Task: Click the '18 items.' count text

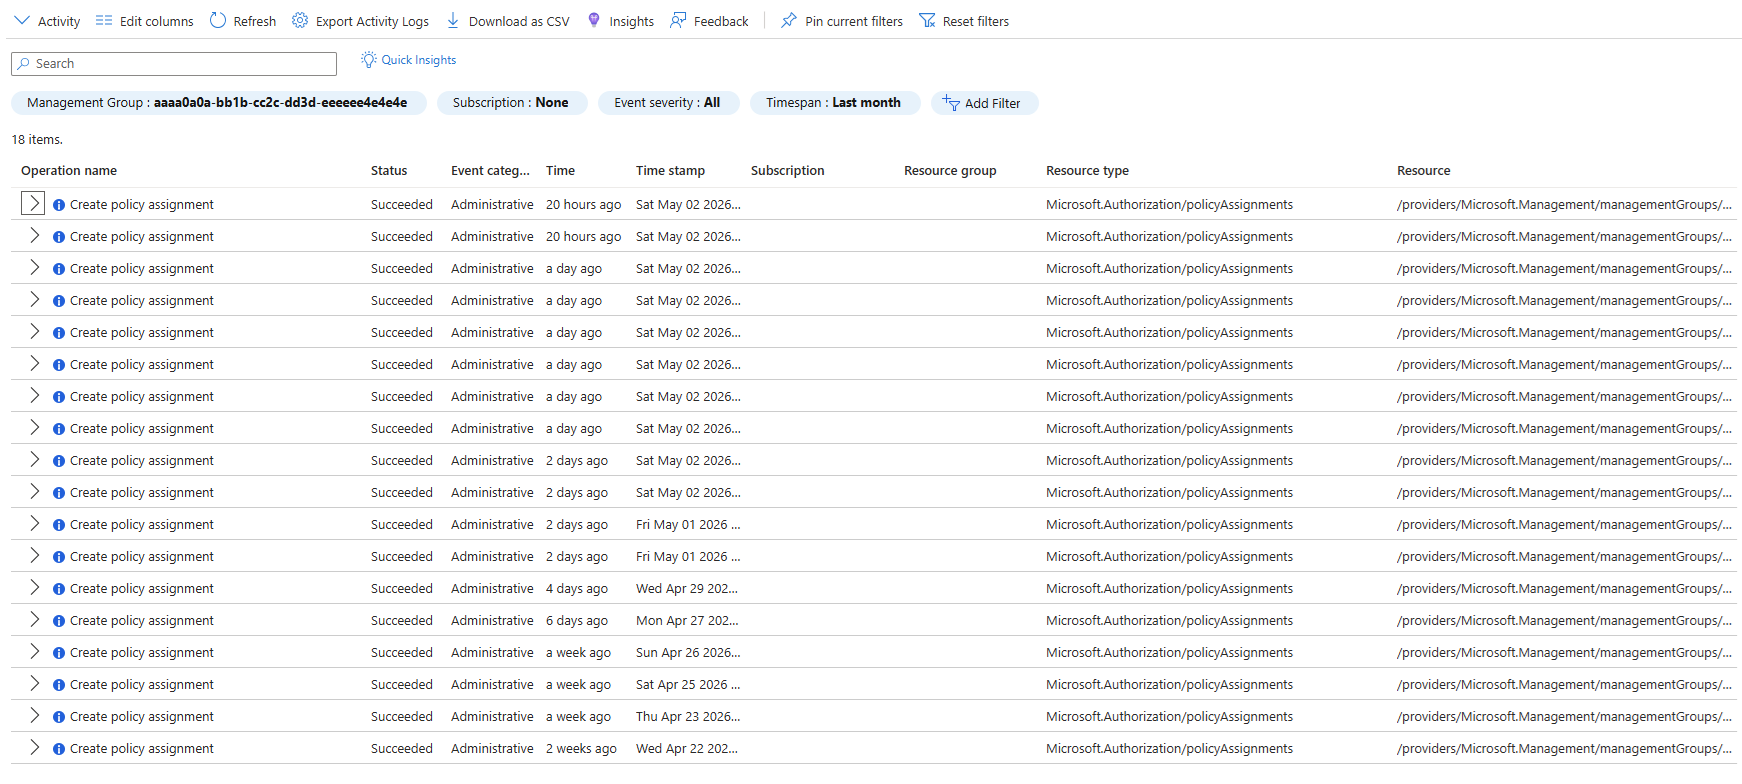Action: point(37,140)
